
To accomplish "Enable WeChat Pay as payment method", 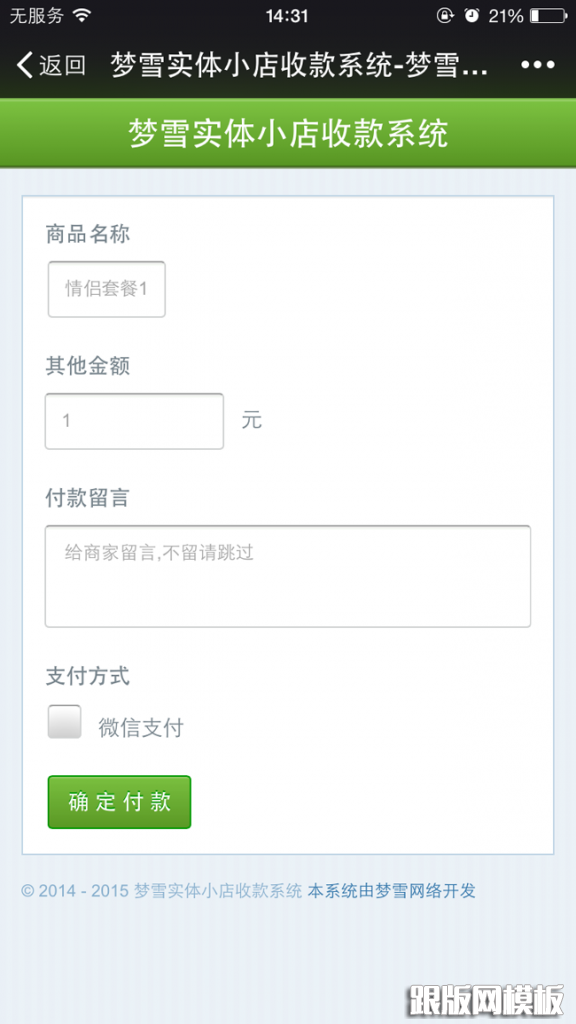I will pos(64,721).
